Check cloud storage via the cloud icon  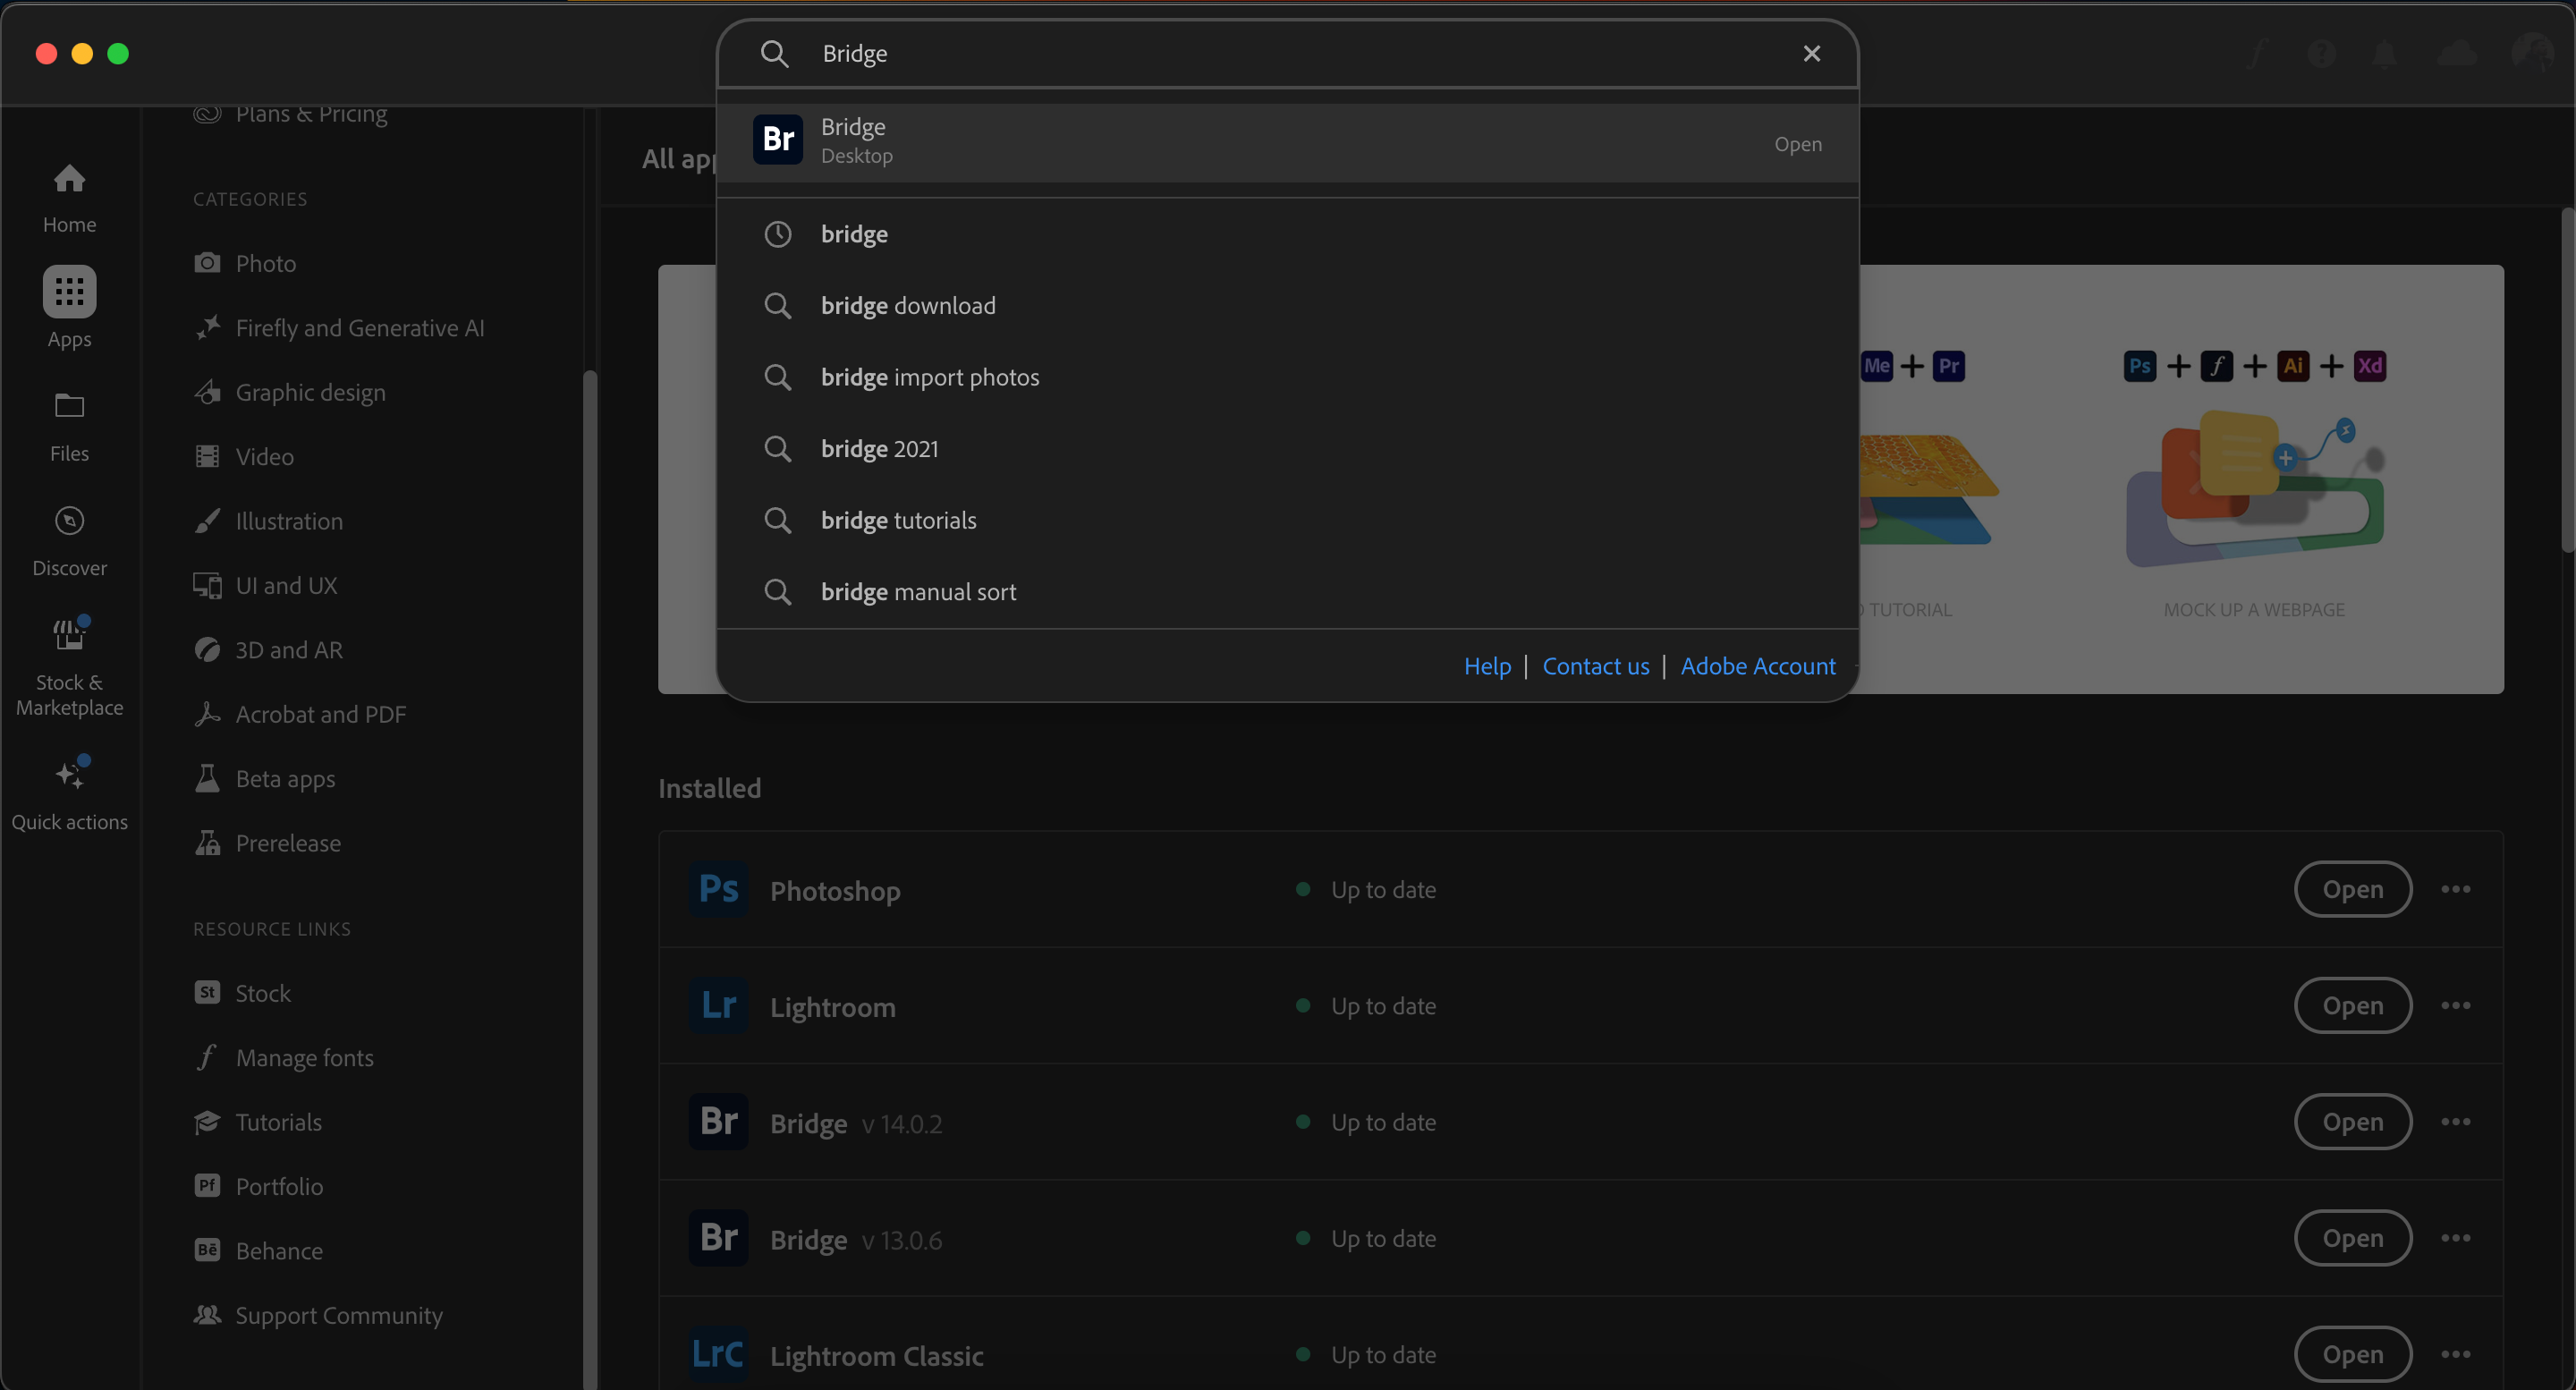tap(2458, 53)
